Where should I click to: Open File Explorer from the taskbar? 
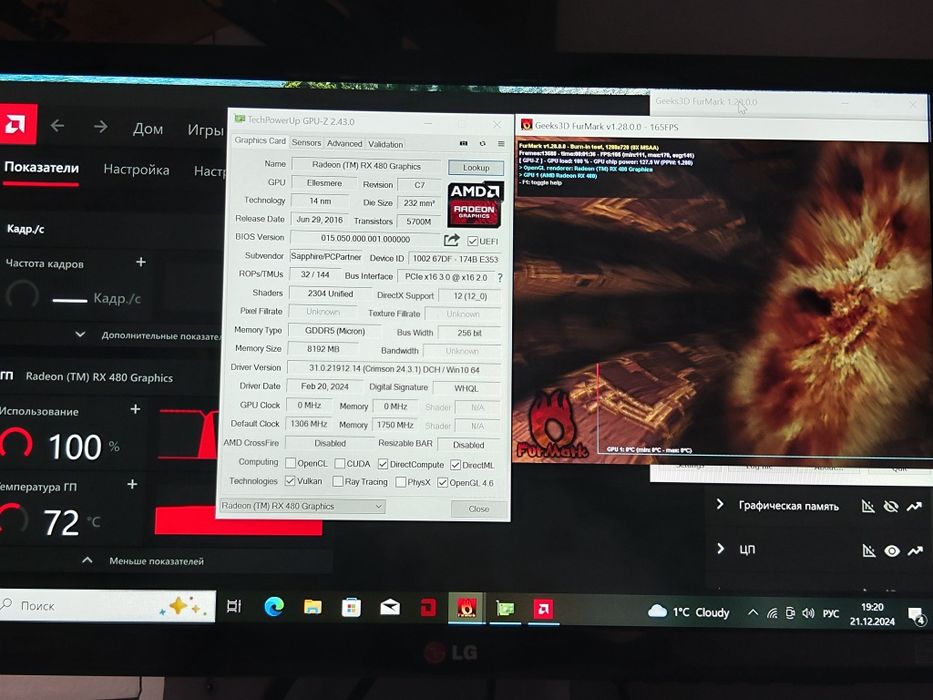[312, 607]
